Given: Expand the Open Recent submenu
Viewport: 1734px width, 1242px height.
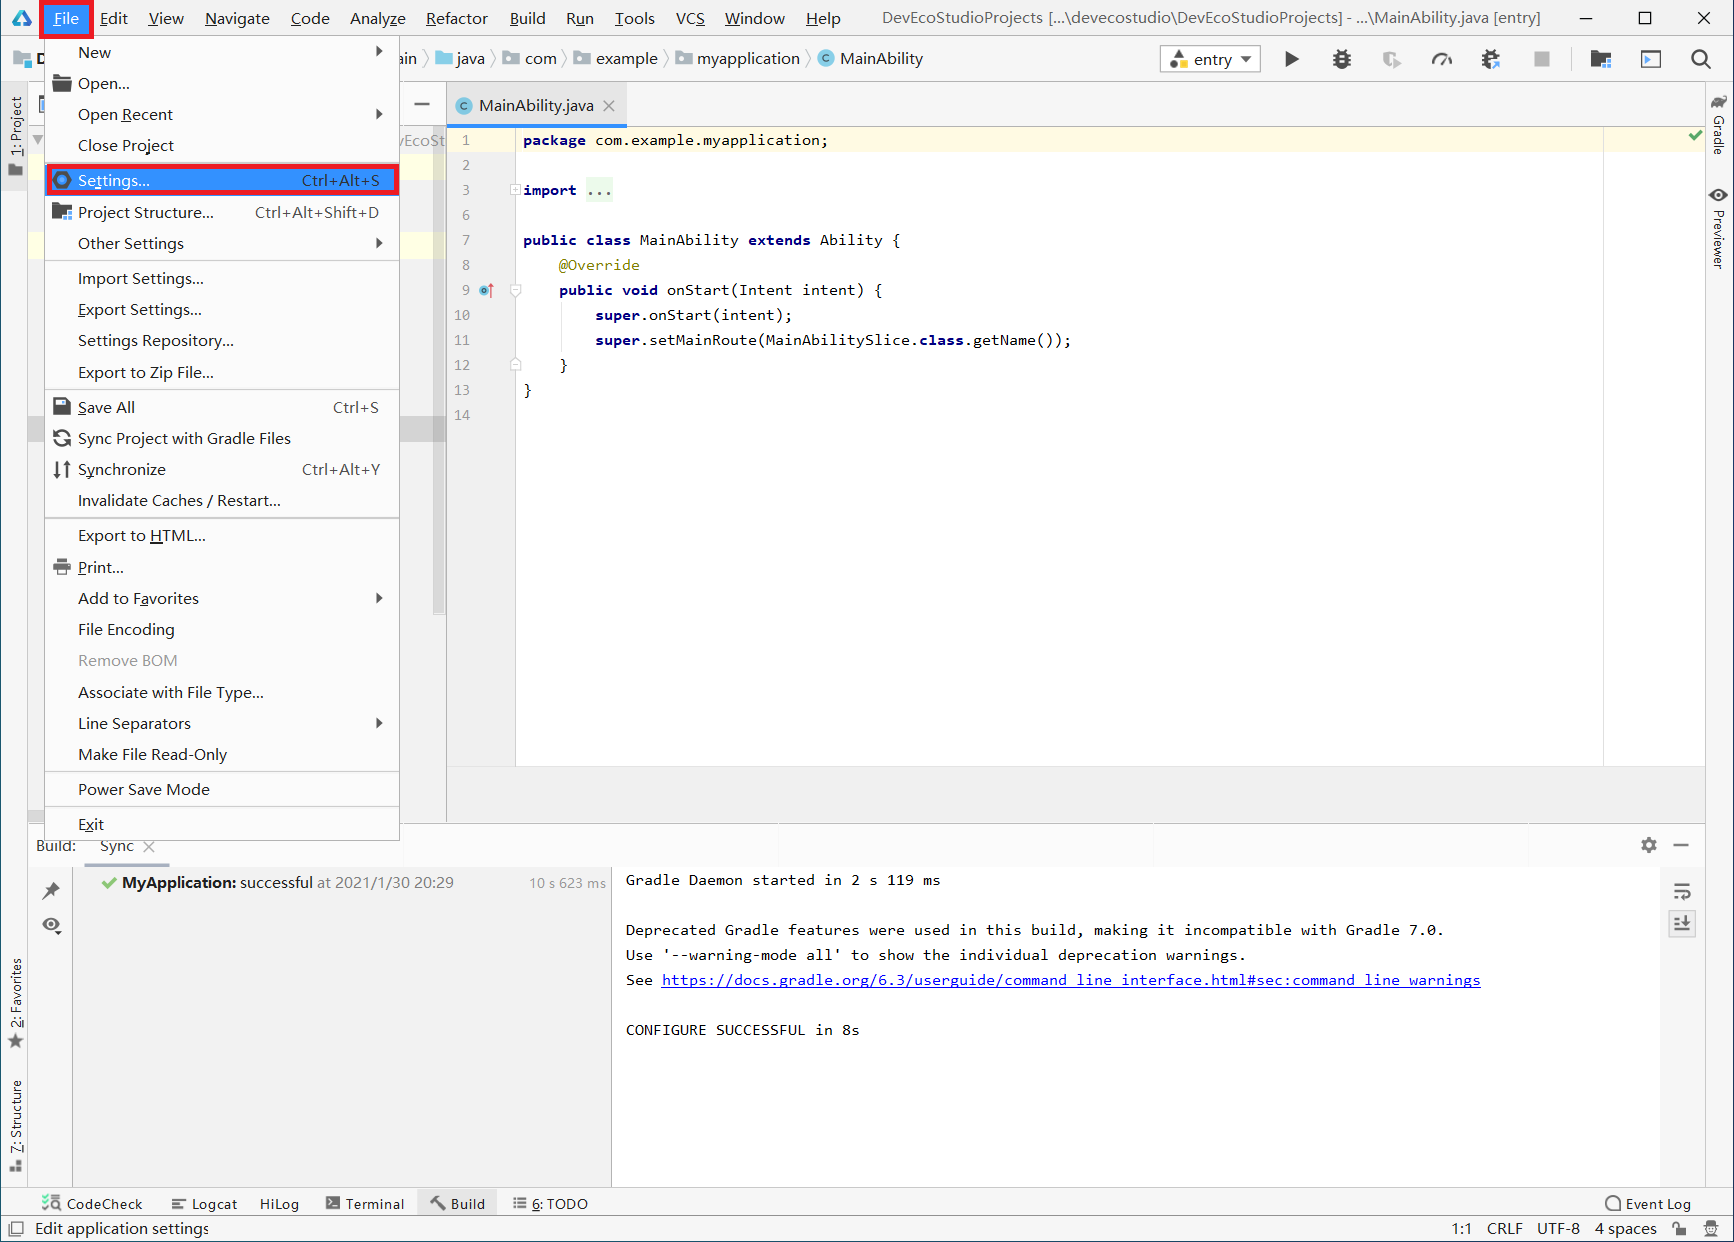Looking at the screenshot, I should 222,114.
